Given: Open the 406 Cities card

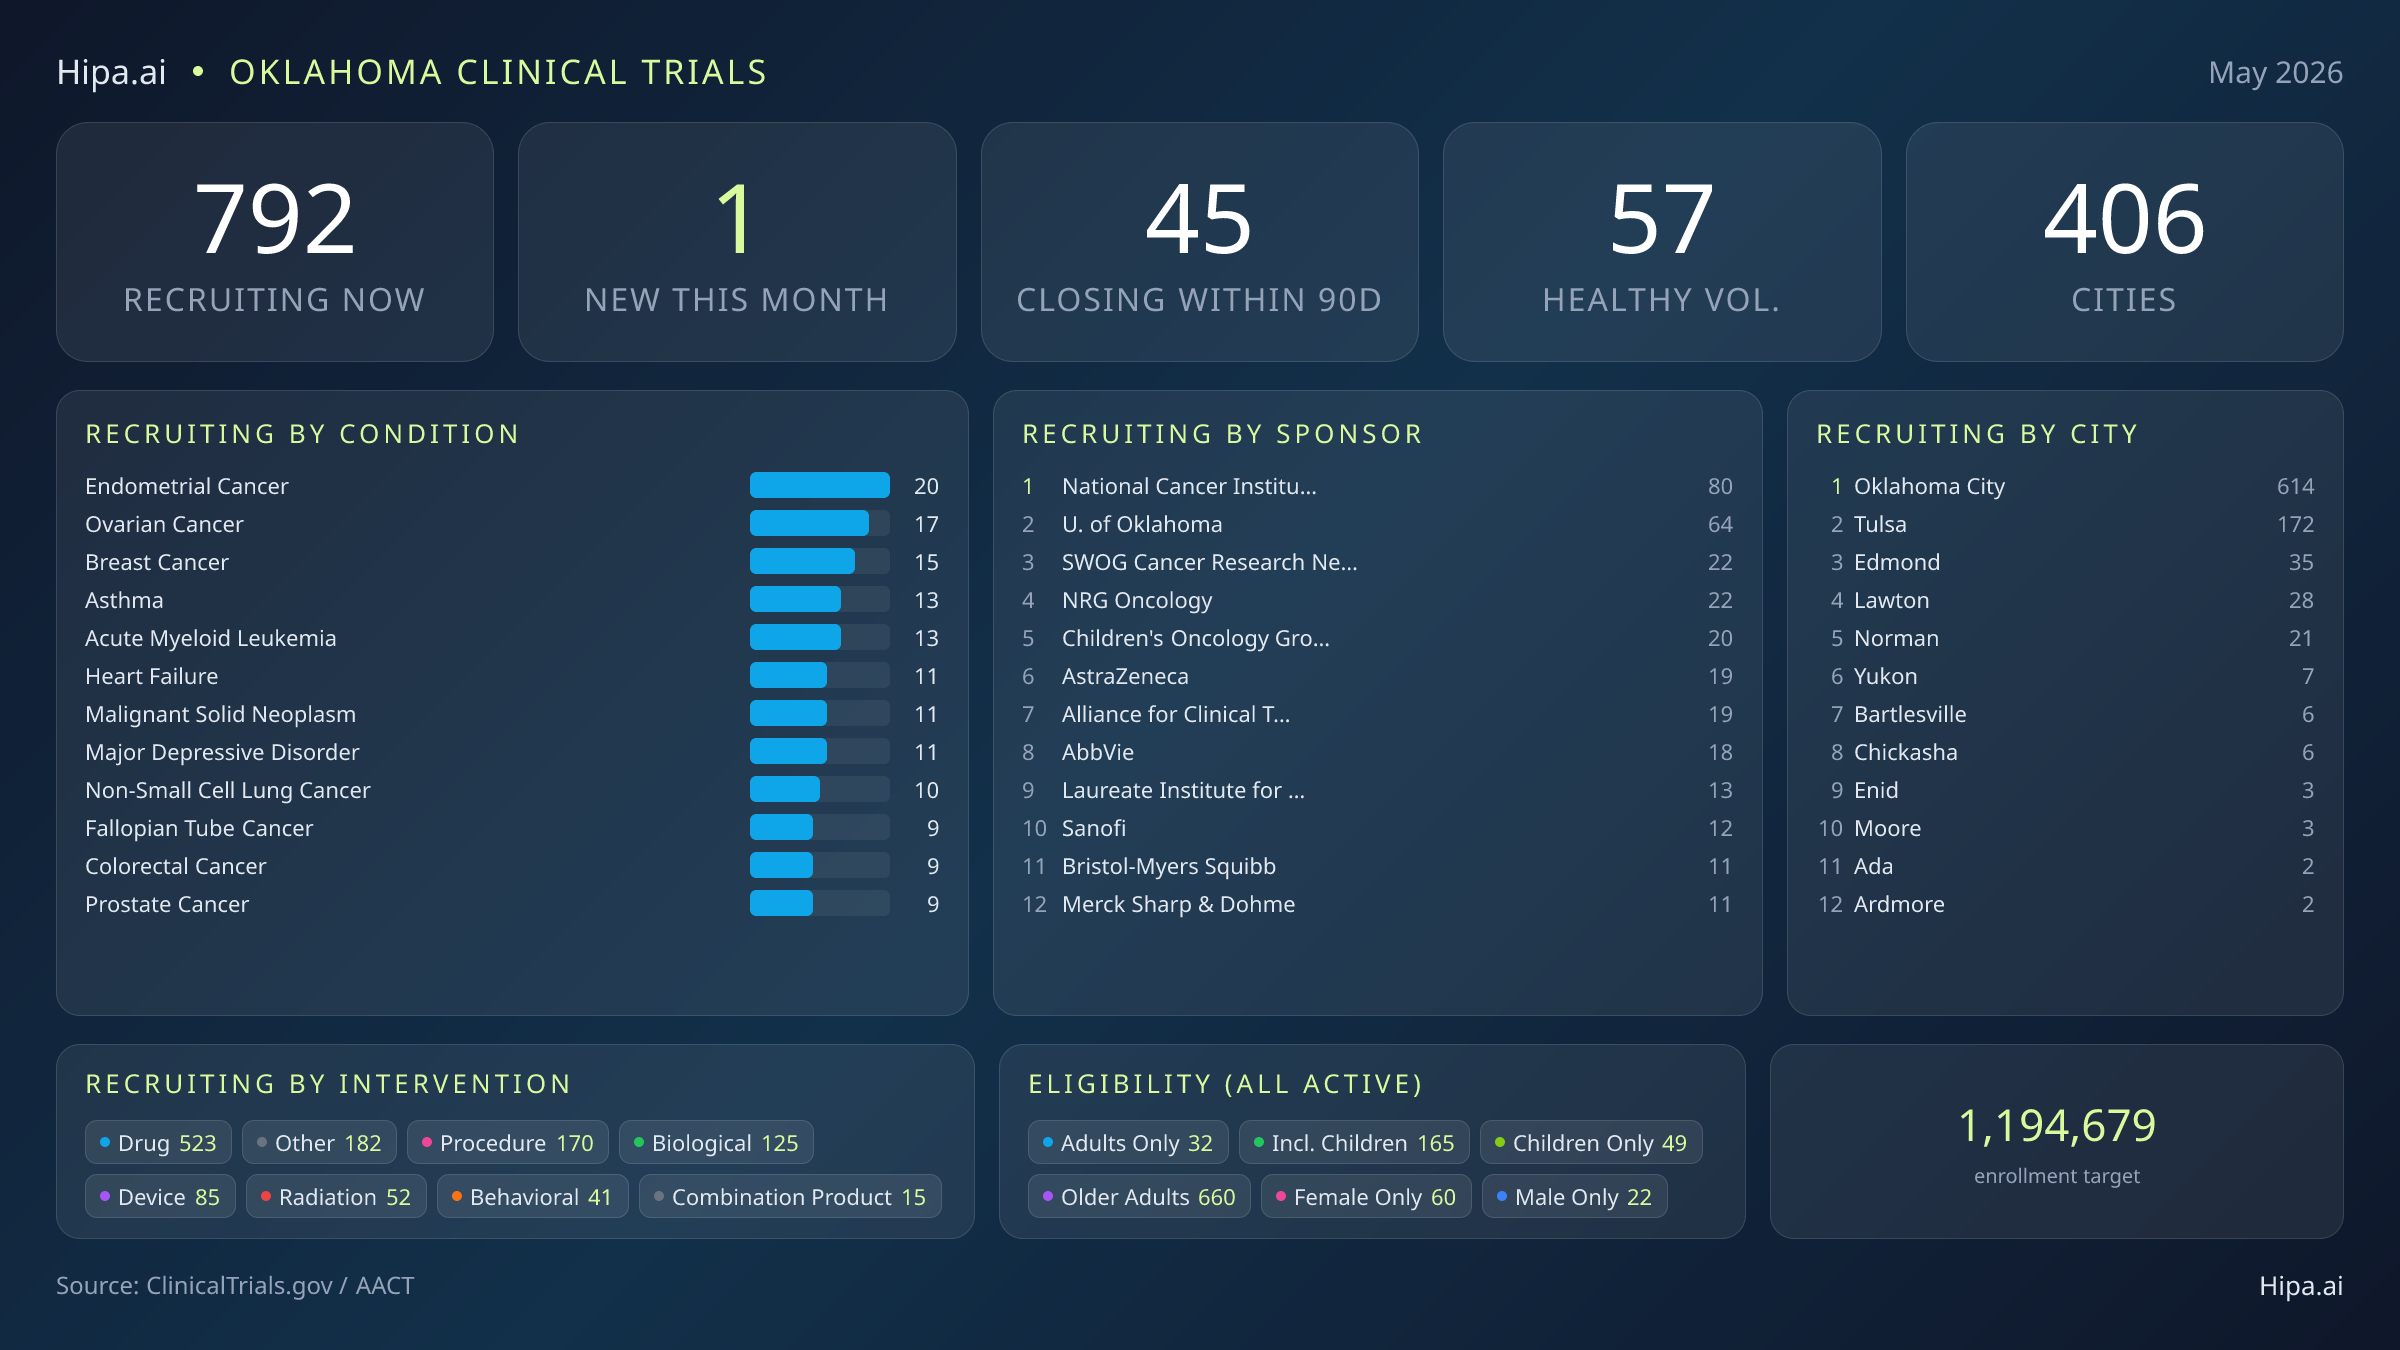Looking at the screenshot, I should [x=2124, y=242].
